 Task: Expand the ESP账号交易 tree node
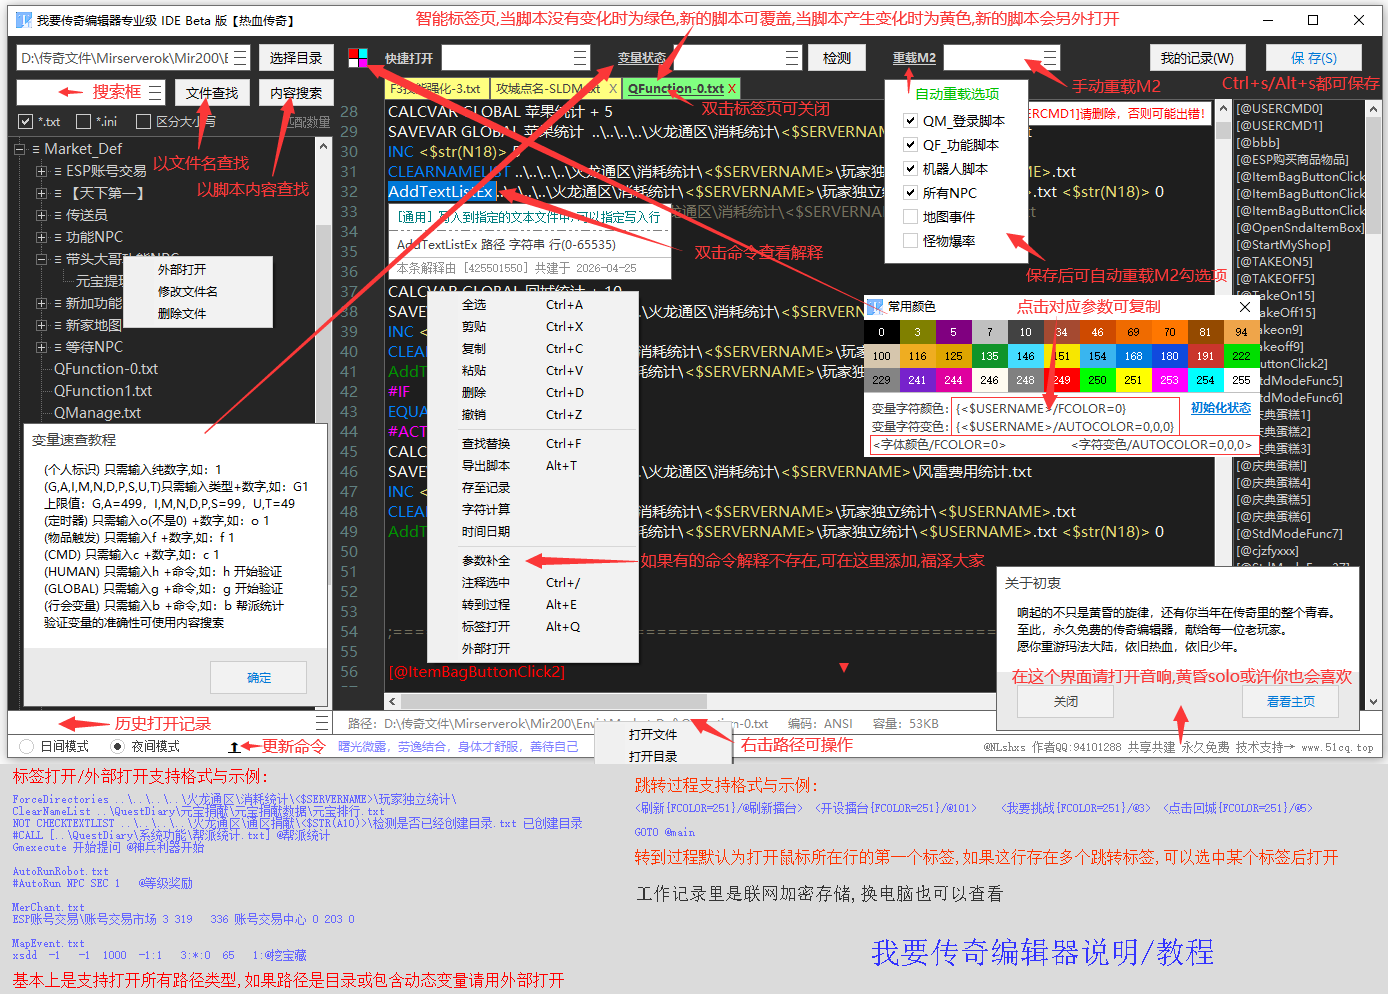pos(41,171)
